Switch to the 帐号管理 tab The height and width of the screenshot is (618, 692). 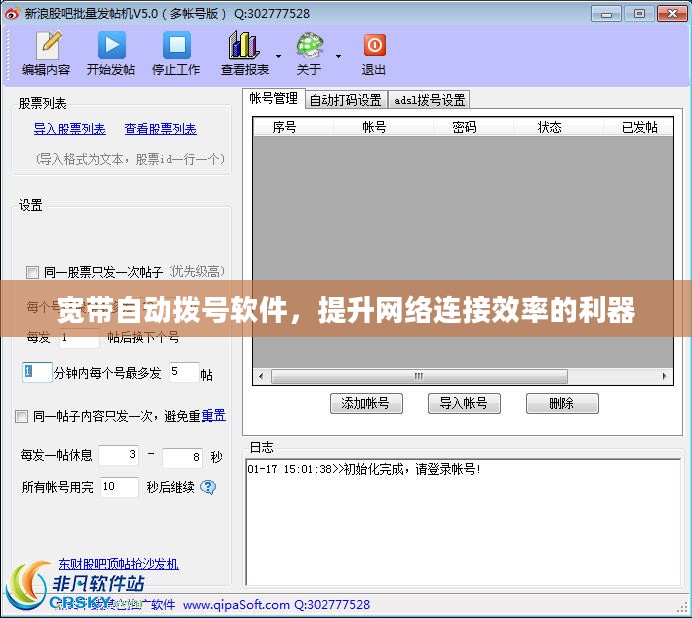coord(274,98)
